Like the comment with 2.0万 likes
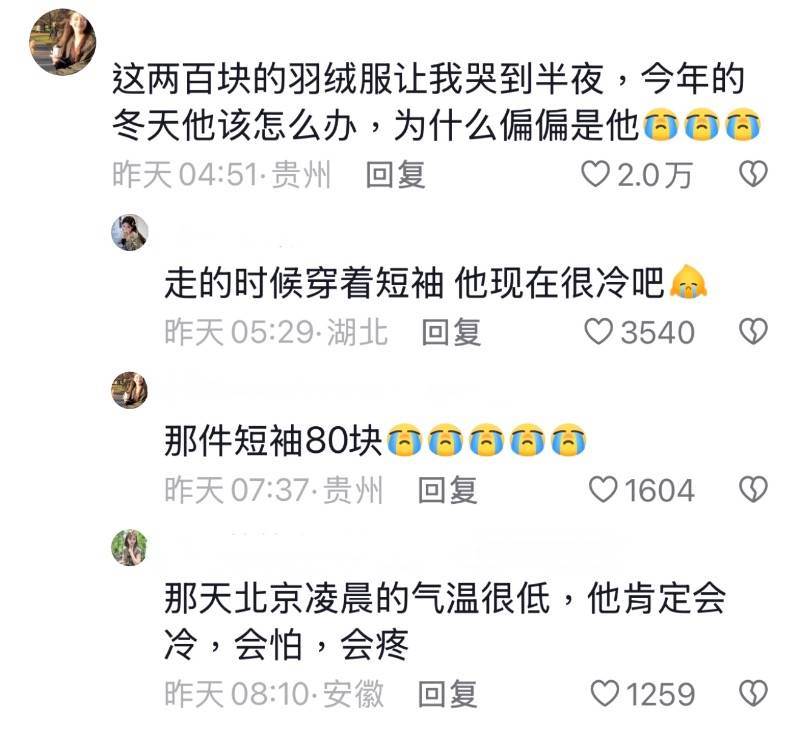This screenshot has height=736, width=800. (x=595, y=174)
